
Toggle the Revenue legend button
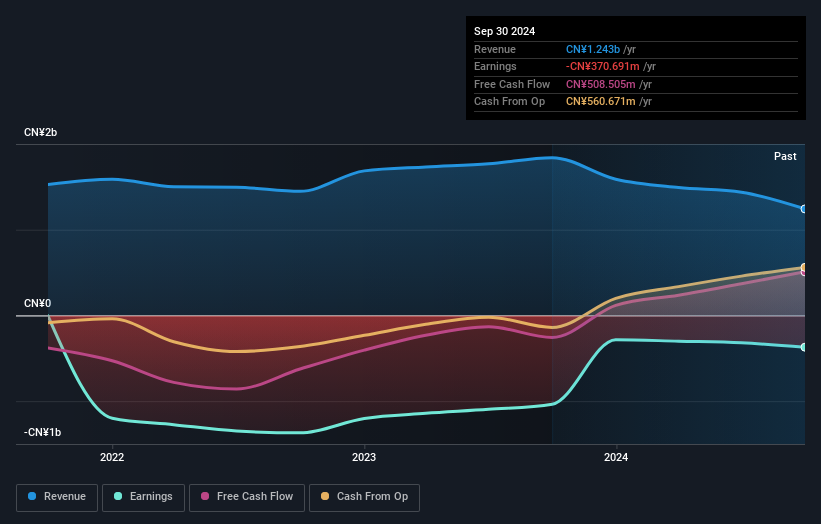tap(57, 497)
